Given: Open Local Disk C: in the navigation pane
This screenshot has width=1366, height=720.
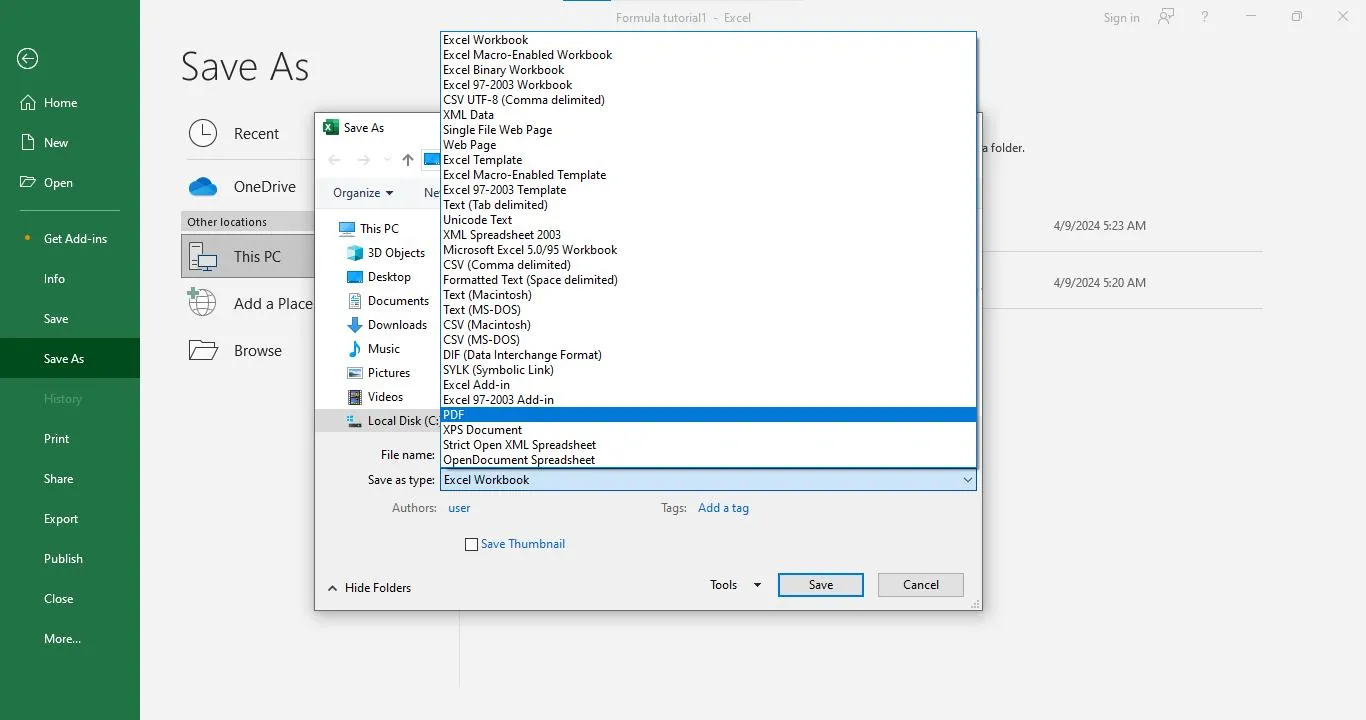Looking at the screenshot, I should point(396,420).
